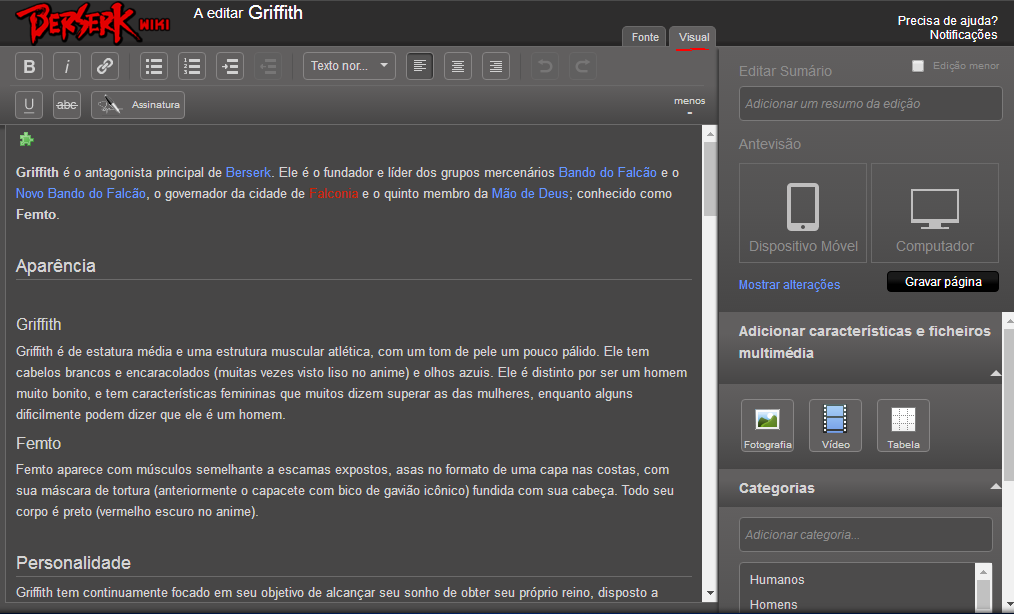Follow the red Falconia link

click(334, 193)
